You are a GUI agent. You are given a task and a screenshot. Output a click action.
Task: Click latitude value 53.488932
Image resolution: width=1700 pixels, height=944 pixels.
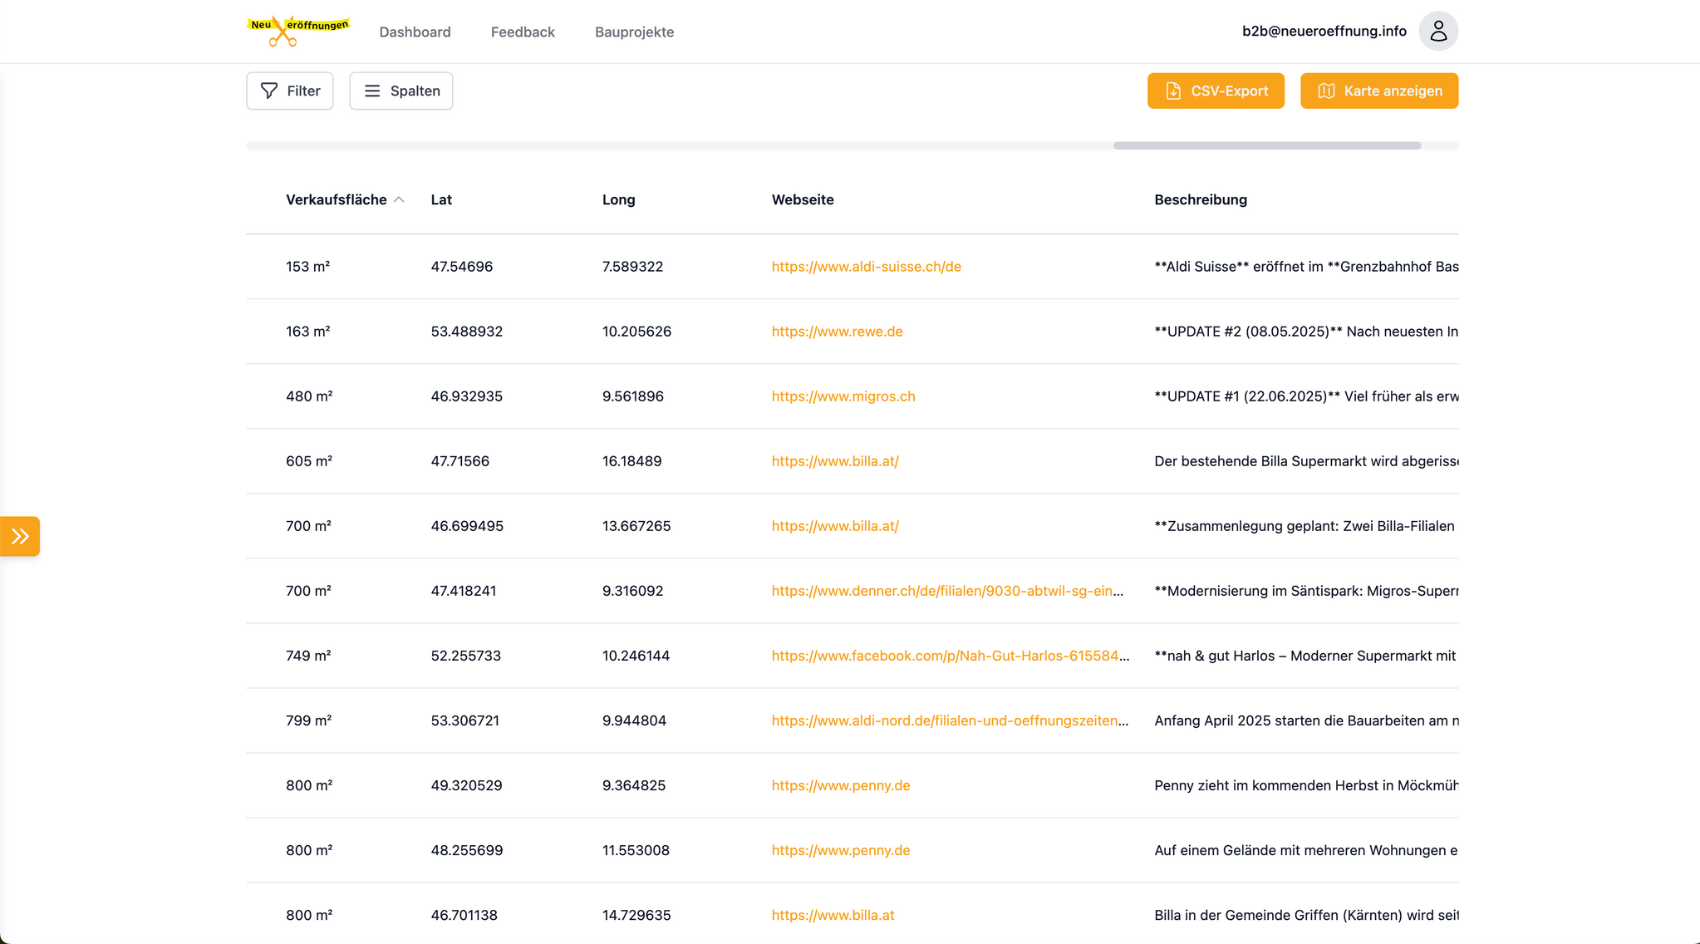(467, 332)
